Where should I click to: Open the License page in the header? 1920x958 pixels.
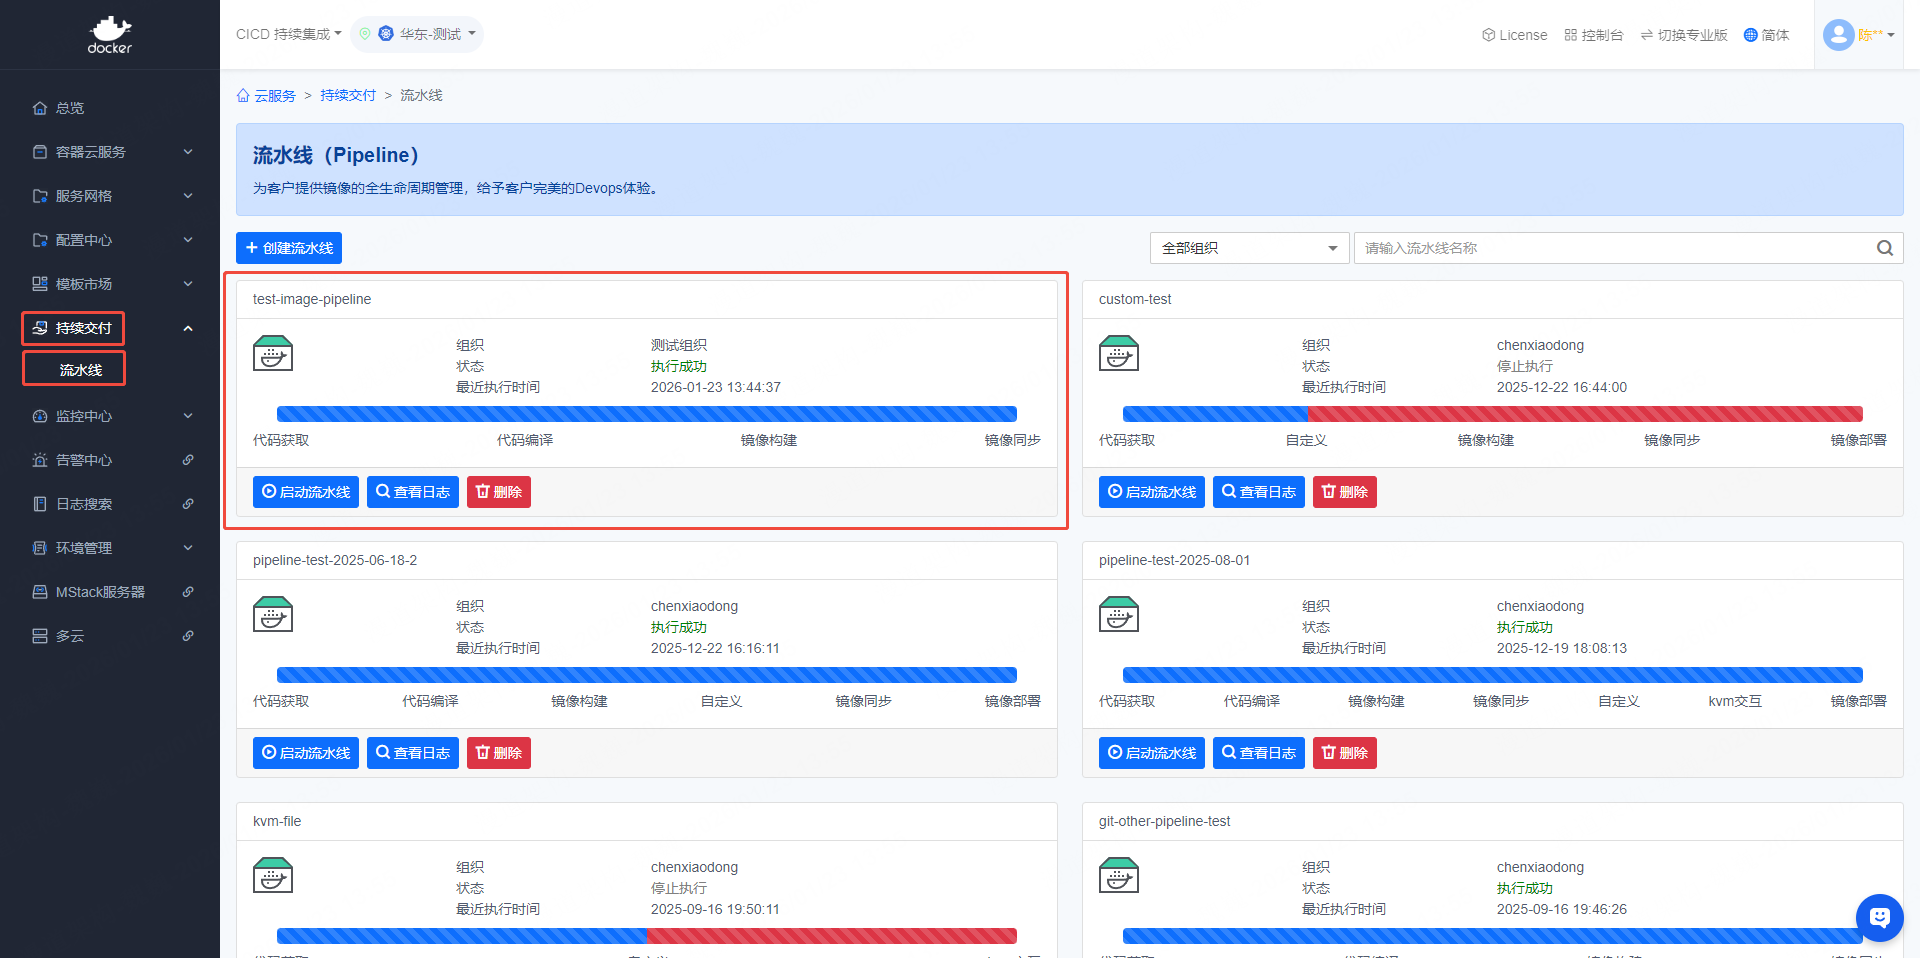click(x=1514, y=35)
